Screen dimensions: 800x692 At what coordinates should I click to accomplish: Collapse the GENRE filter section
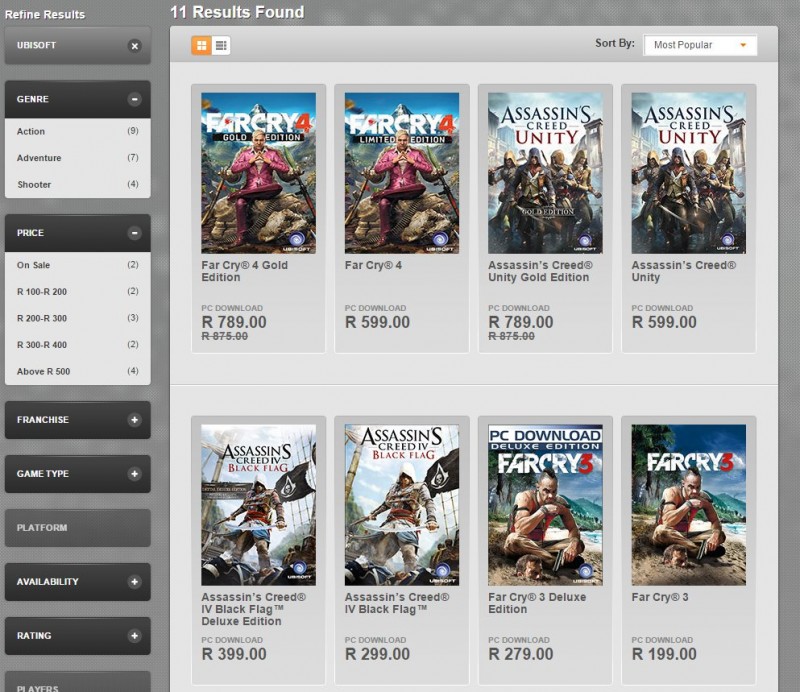(134, 99)
